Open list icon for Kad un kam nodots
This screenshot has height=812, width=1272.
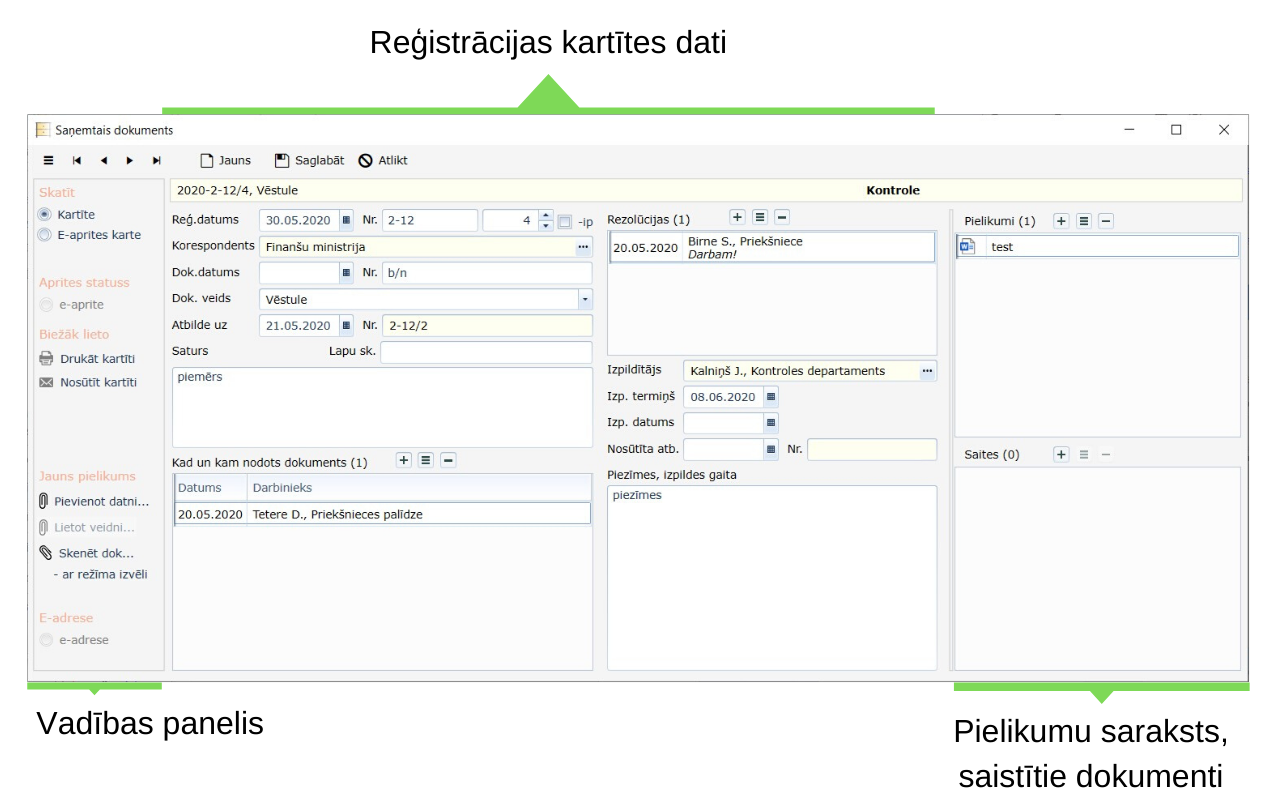[426, 460]
